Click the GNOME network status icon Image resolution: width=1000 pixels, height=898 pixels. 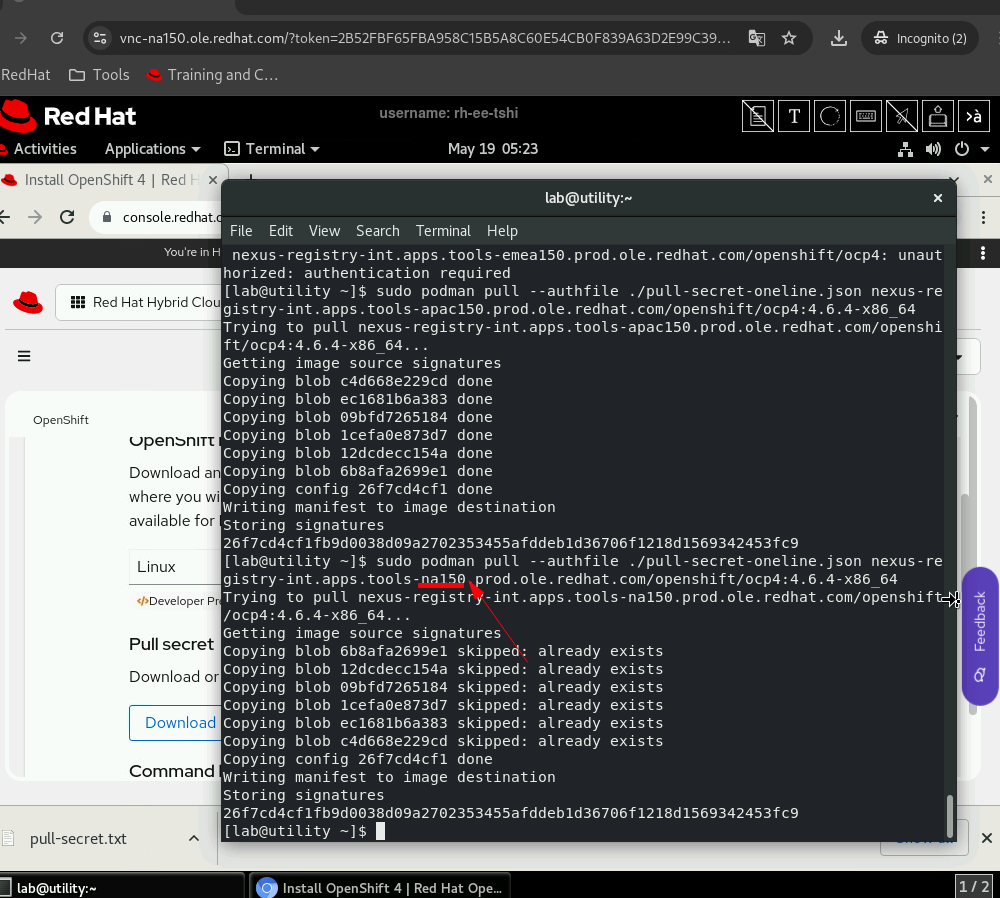(905, 149)
